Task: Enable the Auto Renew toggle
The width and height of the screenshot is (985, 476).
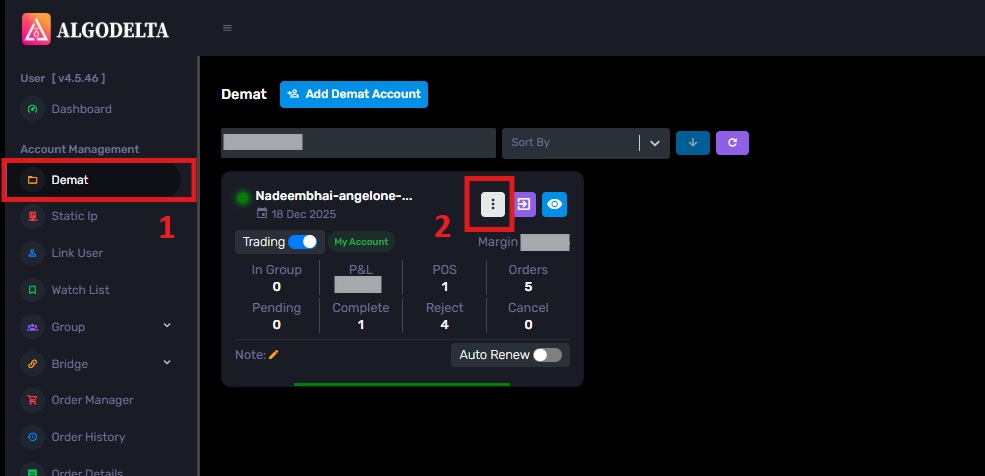Action: [x=547, y=355]
